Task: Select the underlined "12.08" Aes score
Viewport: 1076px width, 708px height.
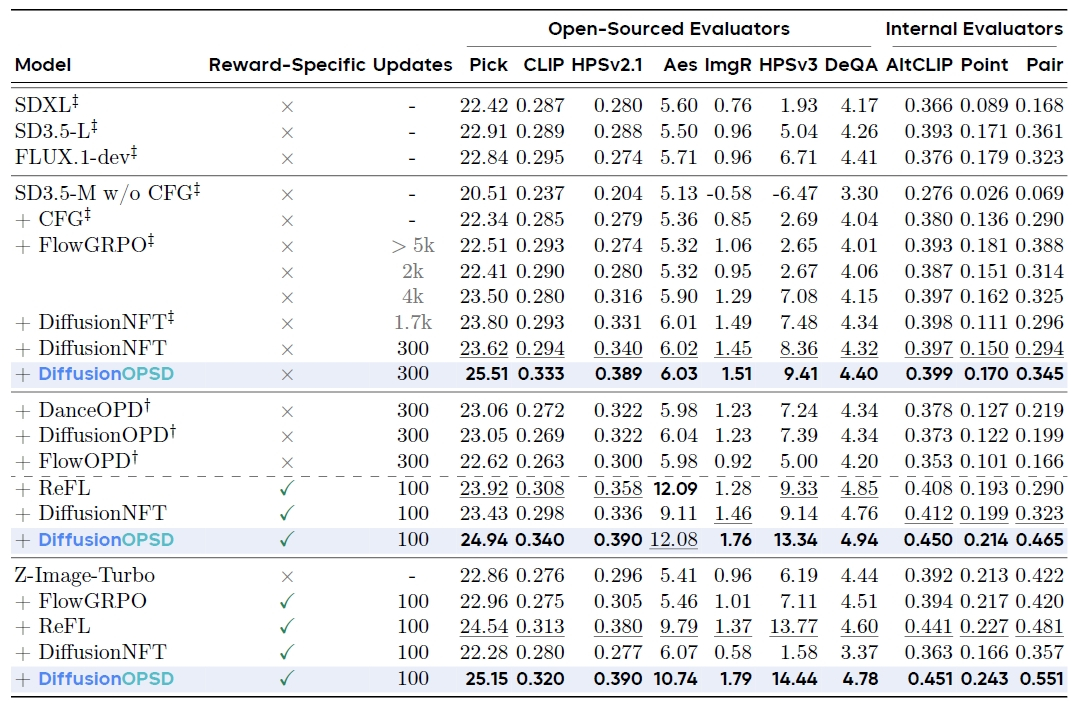Action: pyautogui.click(x=674, y=540)
